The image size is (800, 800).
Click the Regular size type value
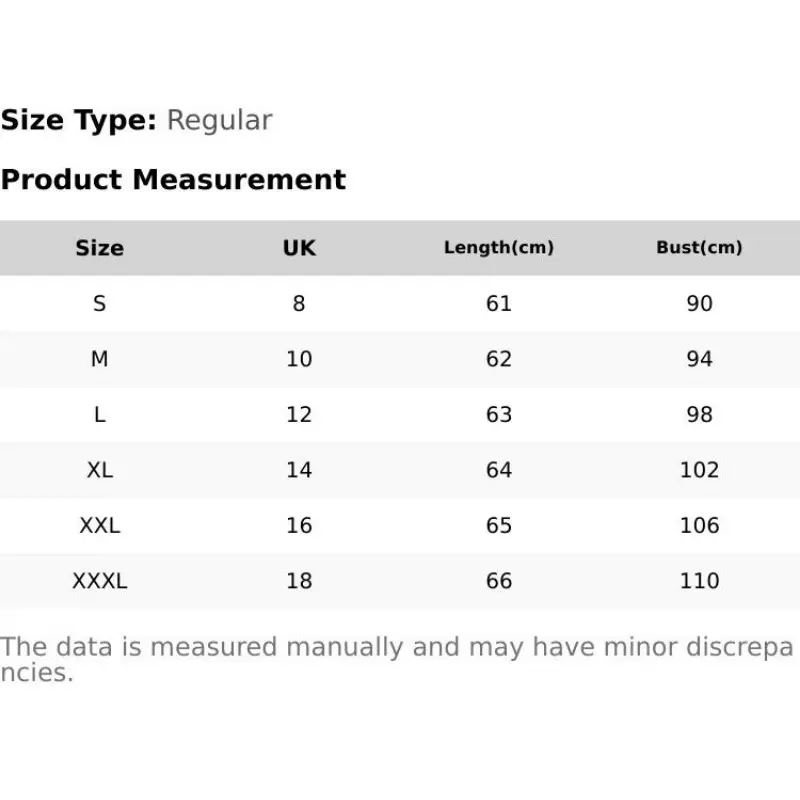219,121
